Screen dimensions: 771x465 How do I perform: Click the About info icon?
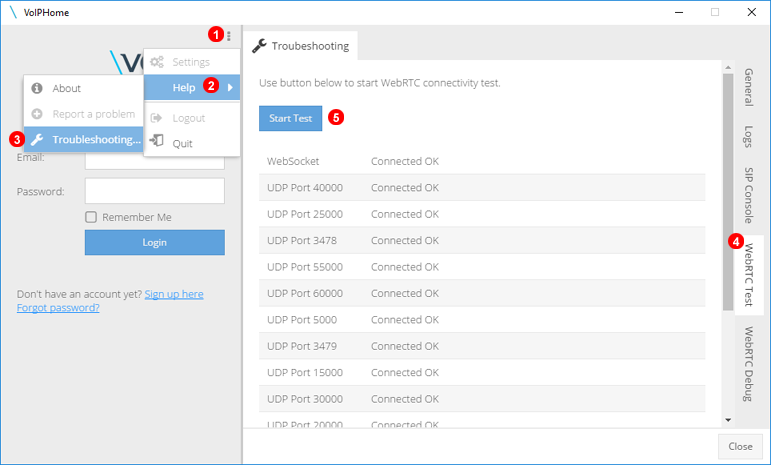[37, 88]
